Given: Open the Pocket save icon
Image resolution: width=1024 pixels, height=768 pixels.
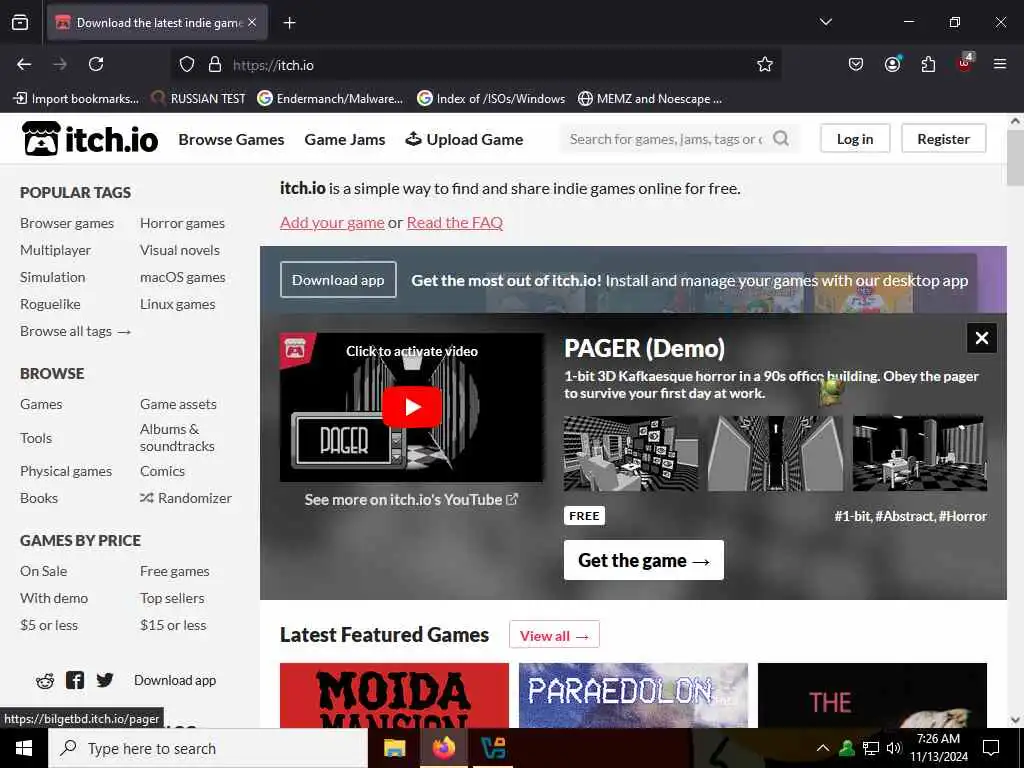Looking at the screenshot, I should tap(856, 64).
